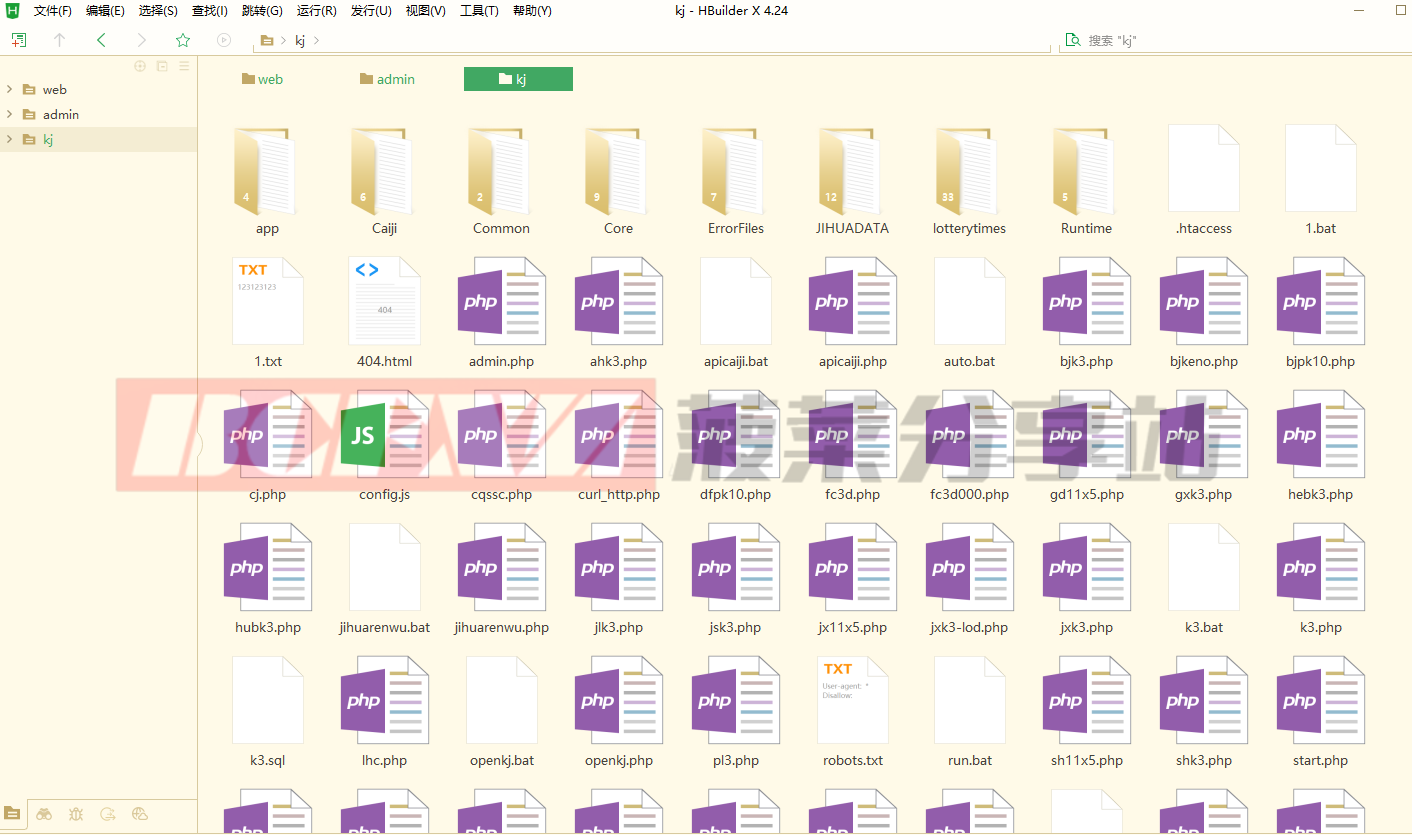Image resolution: width=1412 pixels, height=835 pixels.
Task: Open the 运行(R) menu
Action: point(316,11)
